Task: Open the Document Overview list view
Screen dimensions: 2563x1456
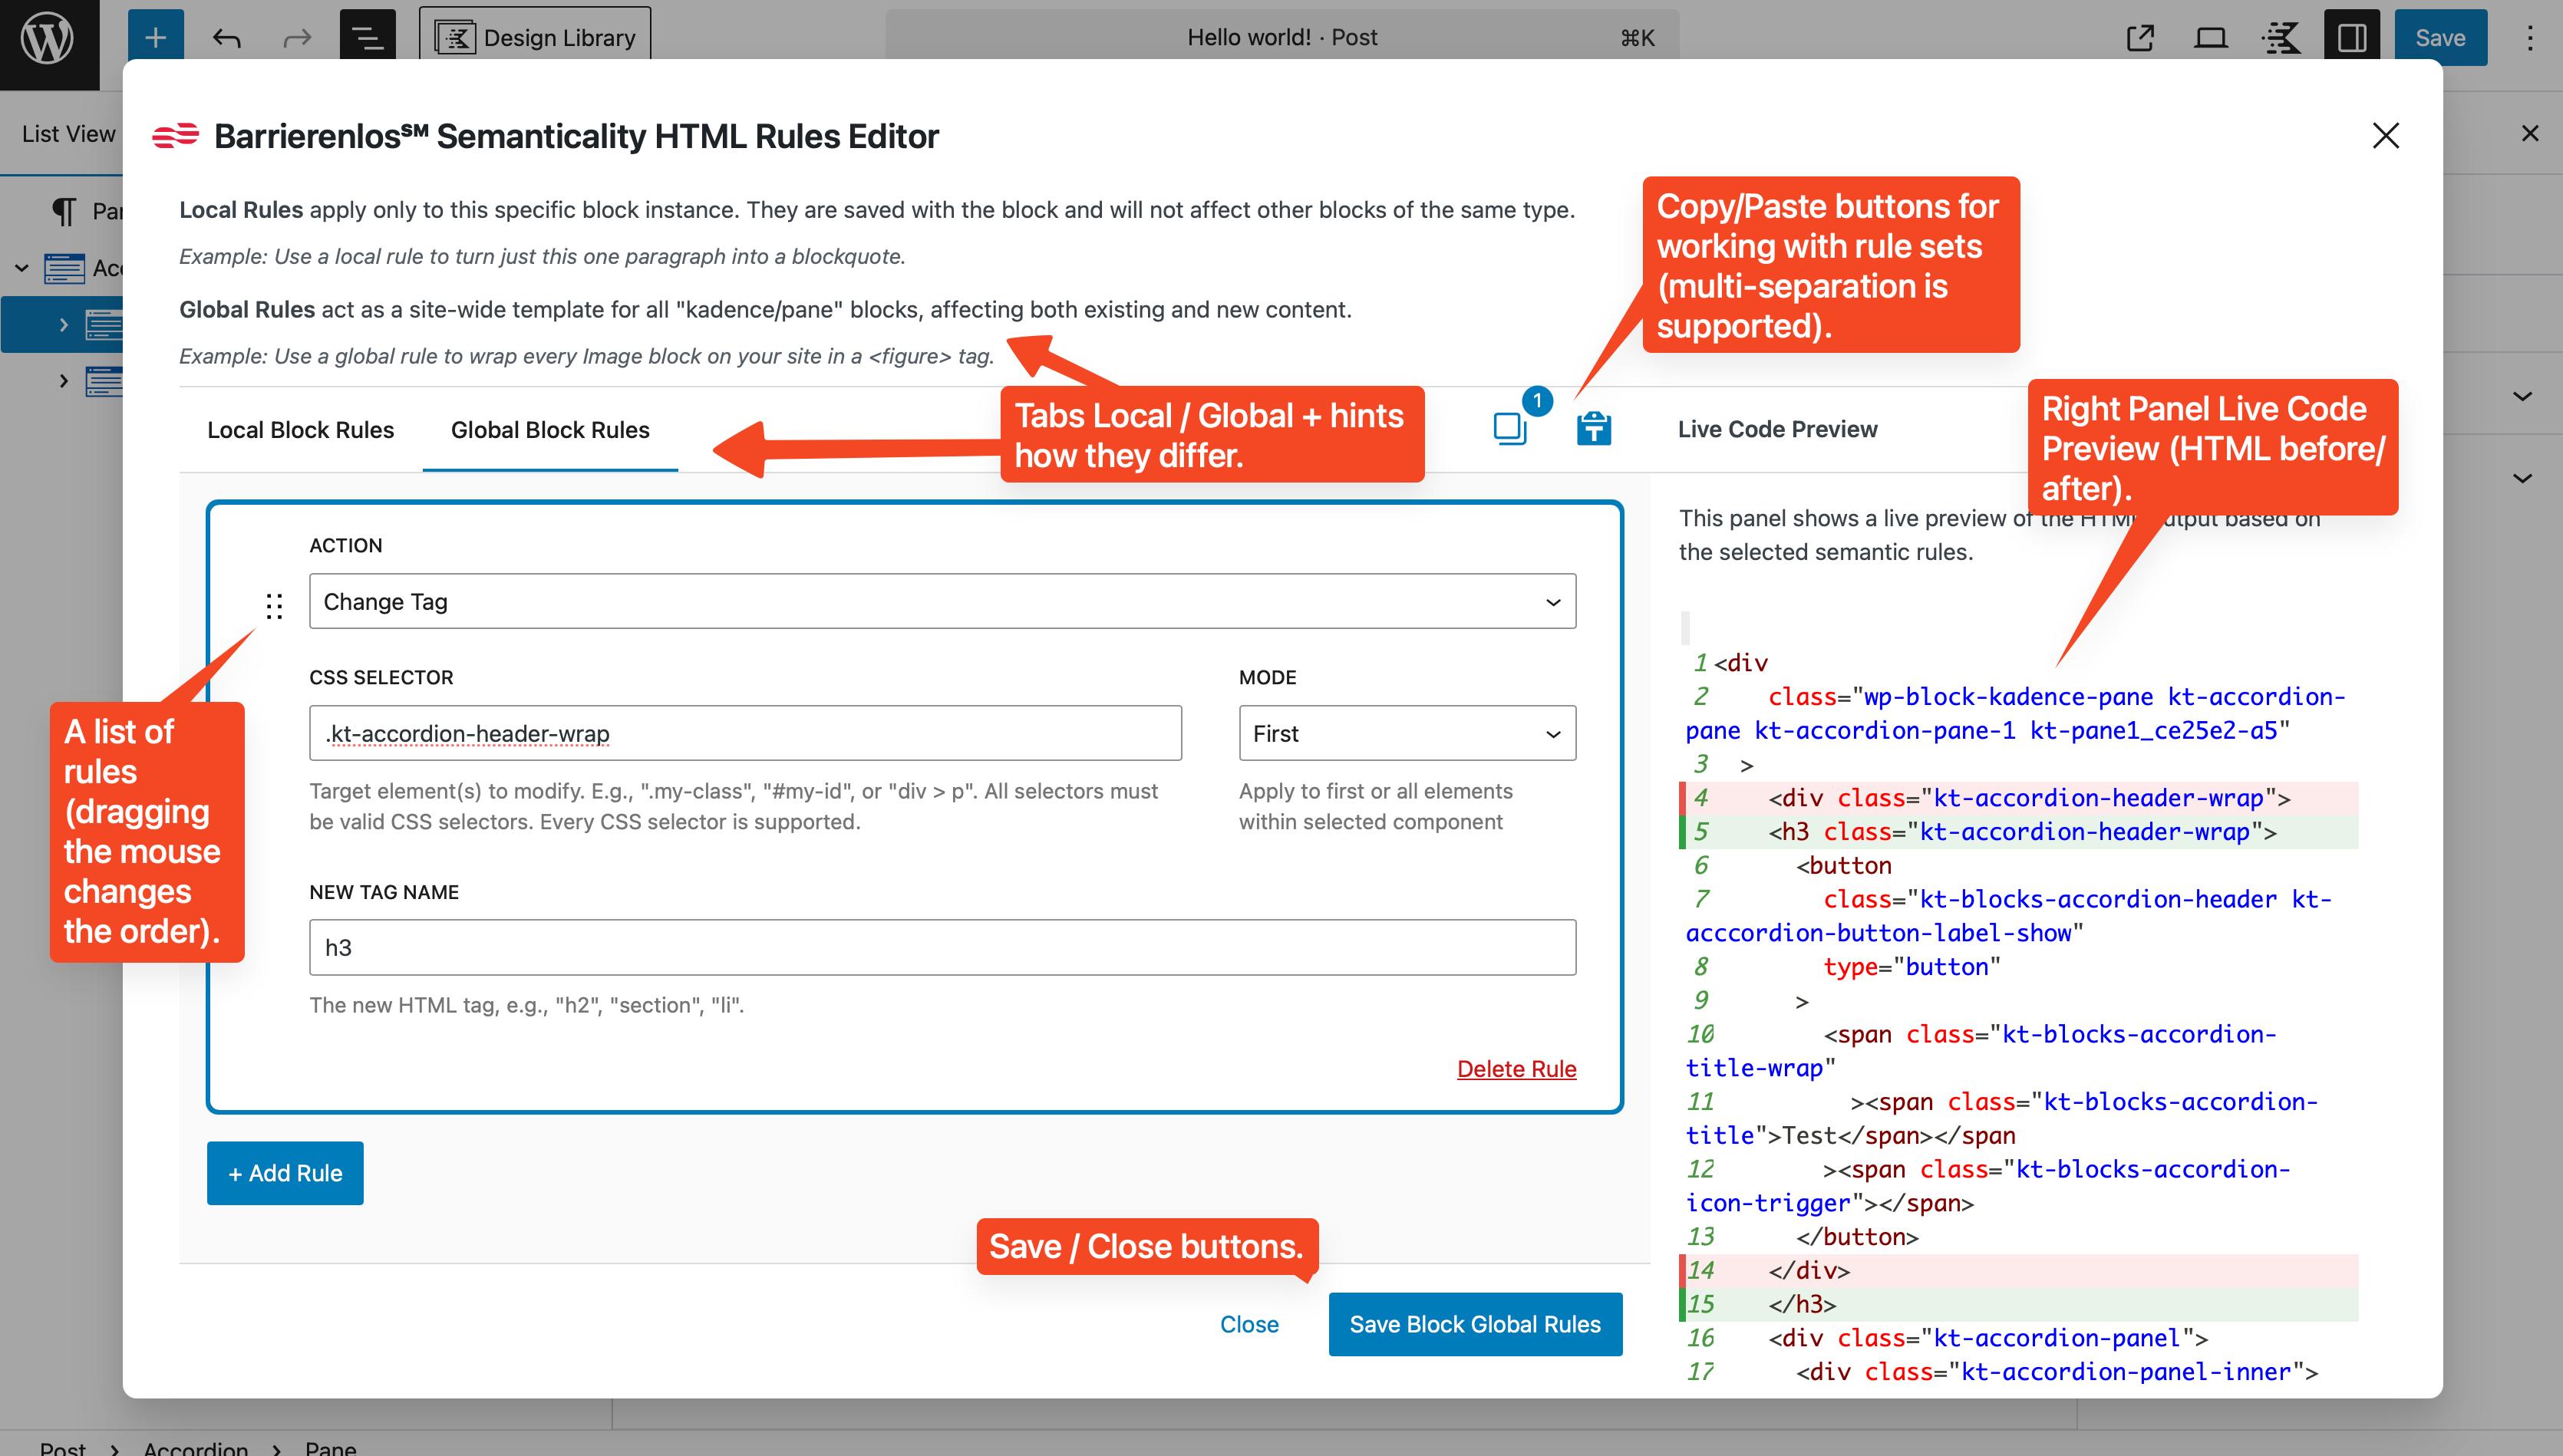Action: [x=366, y=37]
